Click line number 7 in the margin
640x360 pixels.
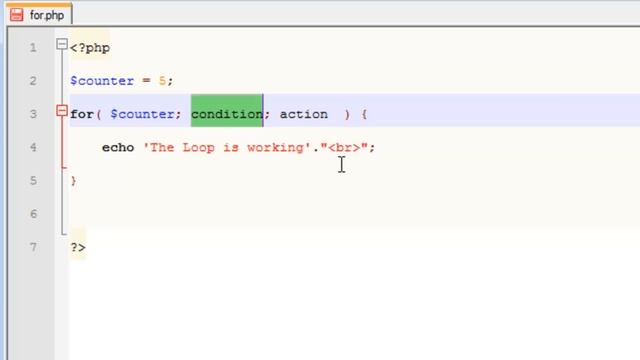[33, 247]
